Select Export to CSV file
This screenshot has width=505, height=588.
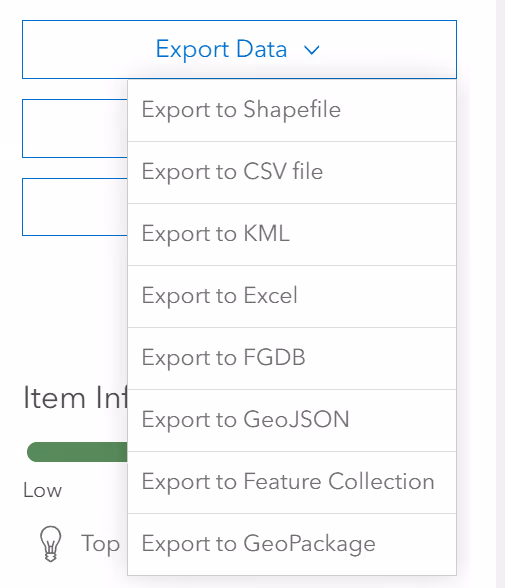(x=292, y=173)
